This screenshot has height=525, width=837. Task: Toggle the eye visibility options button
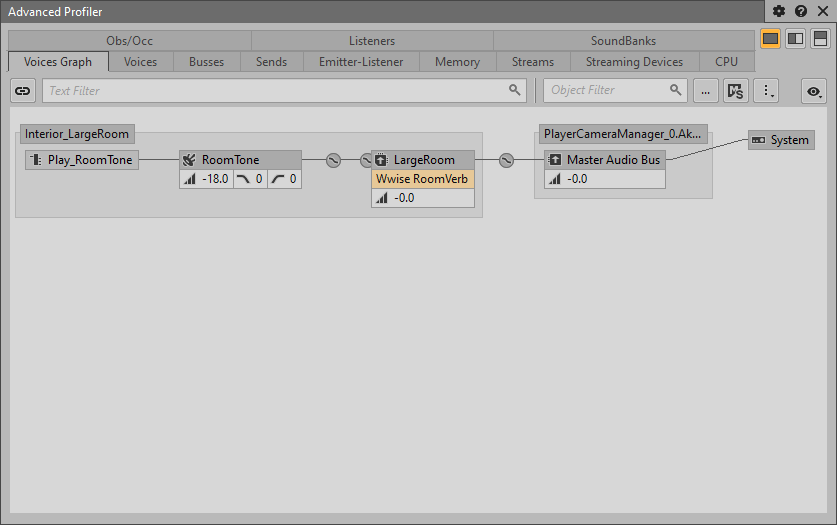[815, 91]
